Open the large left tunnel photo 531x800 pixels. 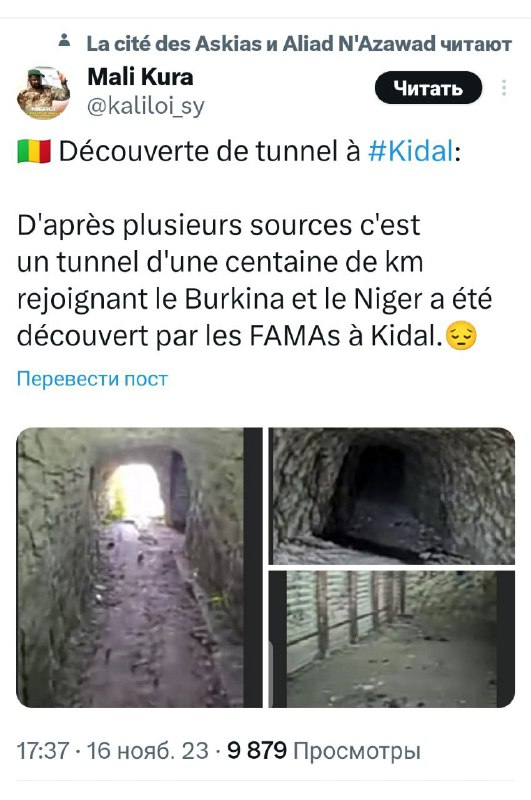tap(139, 567)
